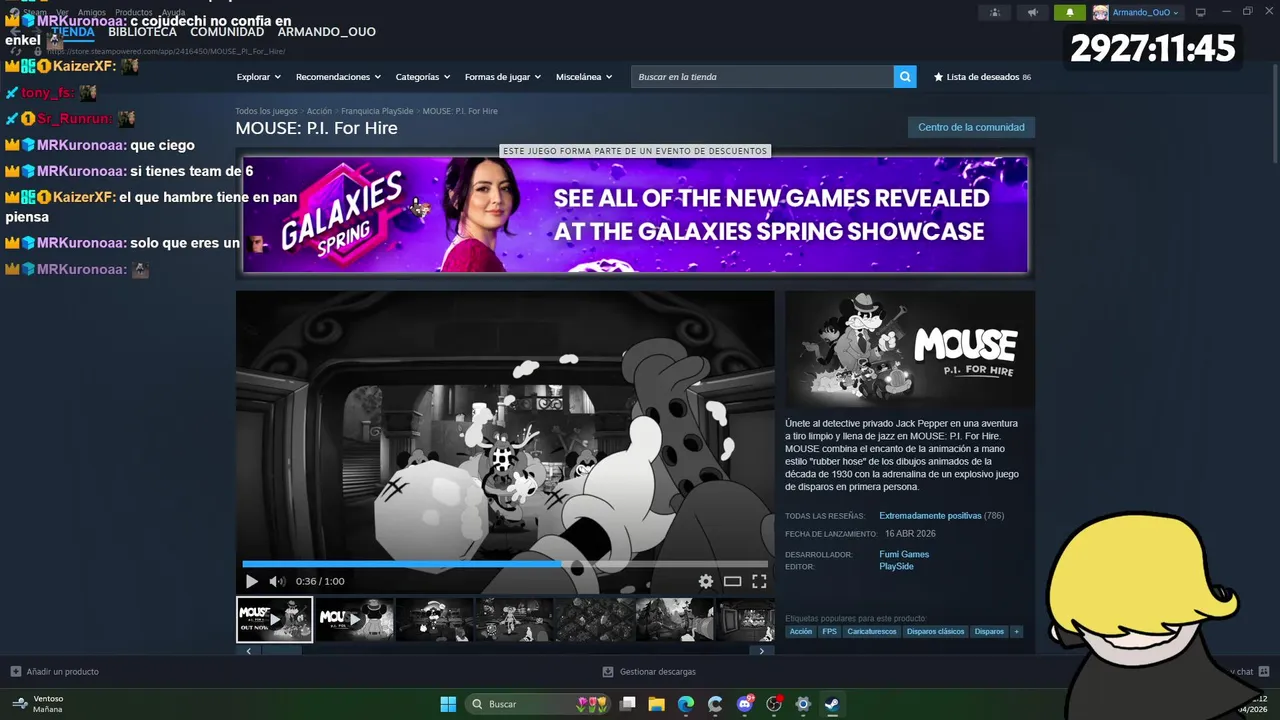Image resolution: width=1280 pixels, height=720 pixels.
Task: Seek on the trailer progress bar
Action: coord(505,564)
